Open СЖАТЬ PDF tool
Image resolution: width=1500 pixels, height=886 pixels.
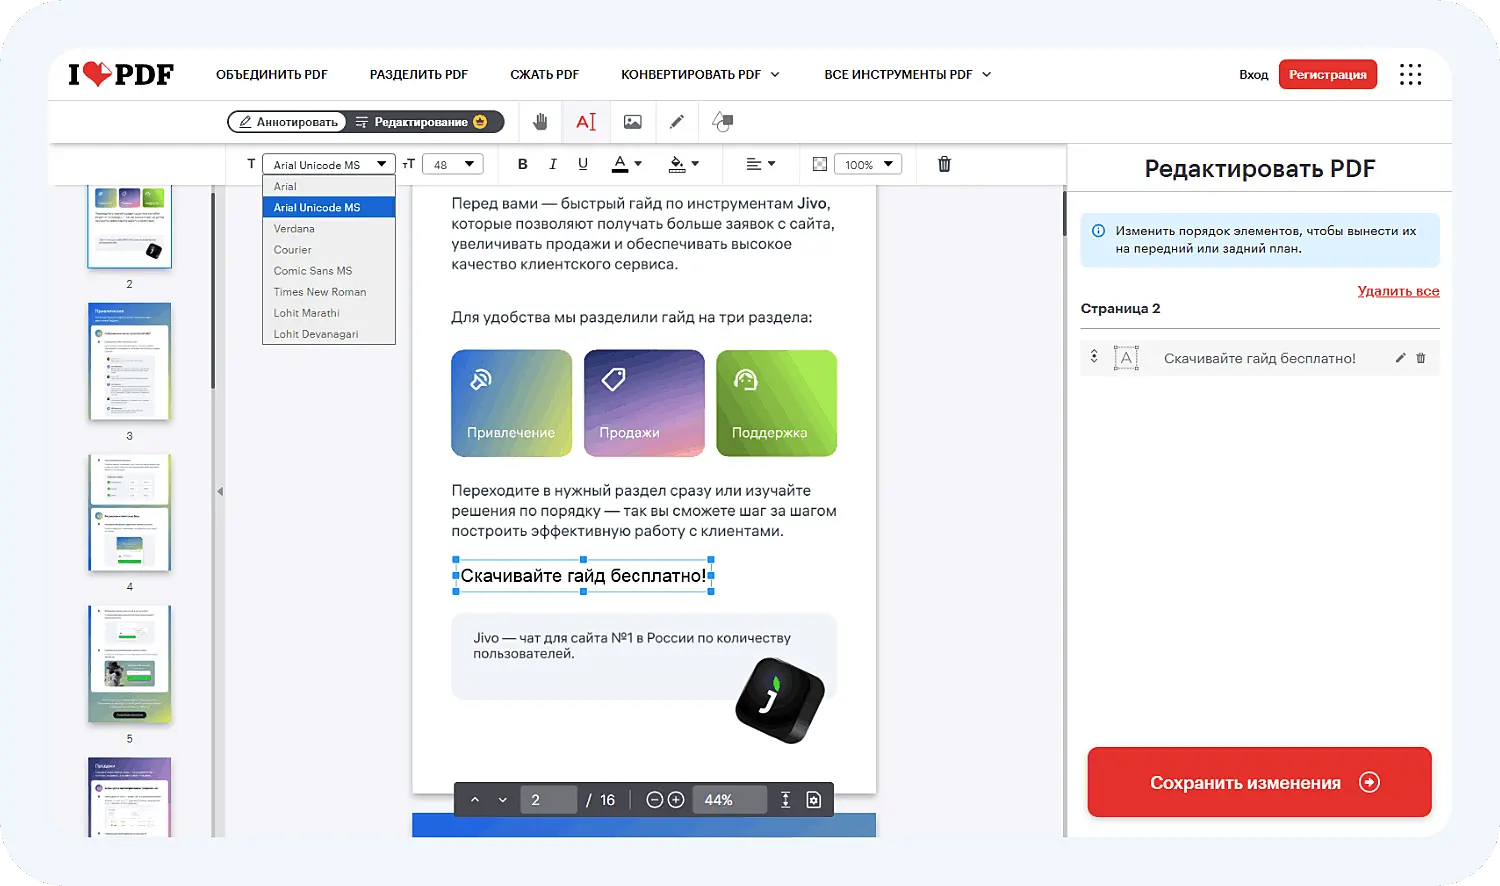coord(545,74)
